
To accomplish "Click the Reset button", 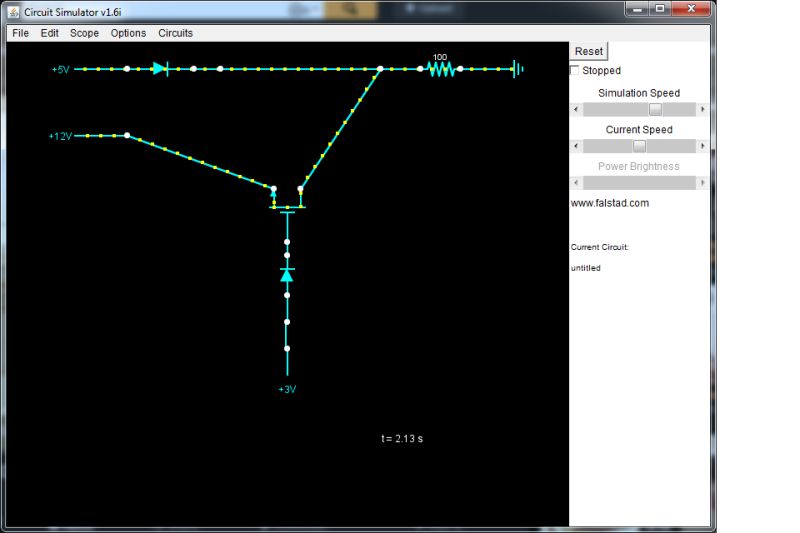I will point(589,51).
